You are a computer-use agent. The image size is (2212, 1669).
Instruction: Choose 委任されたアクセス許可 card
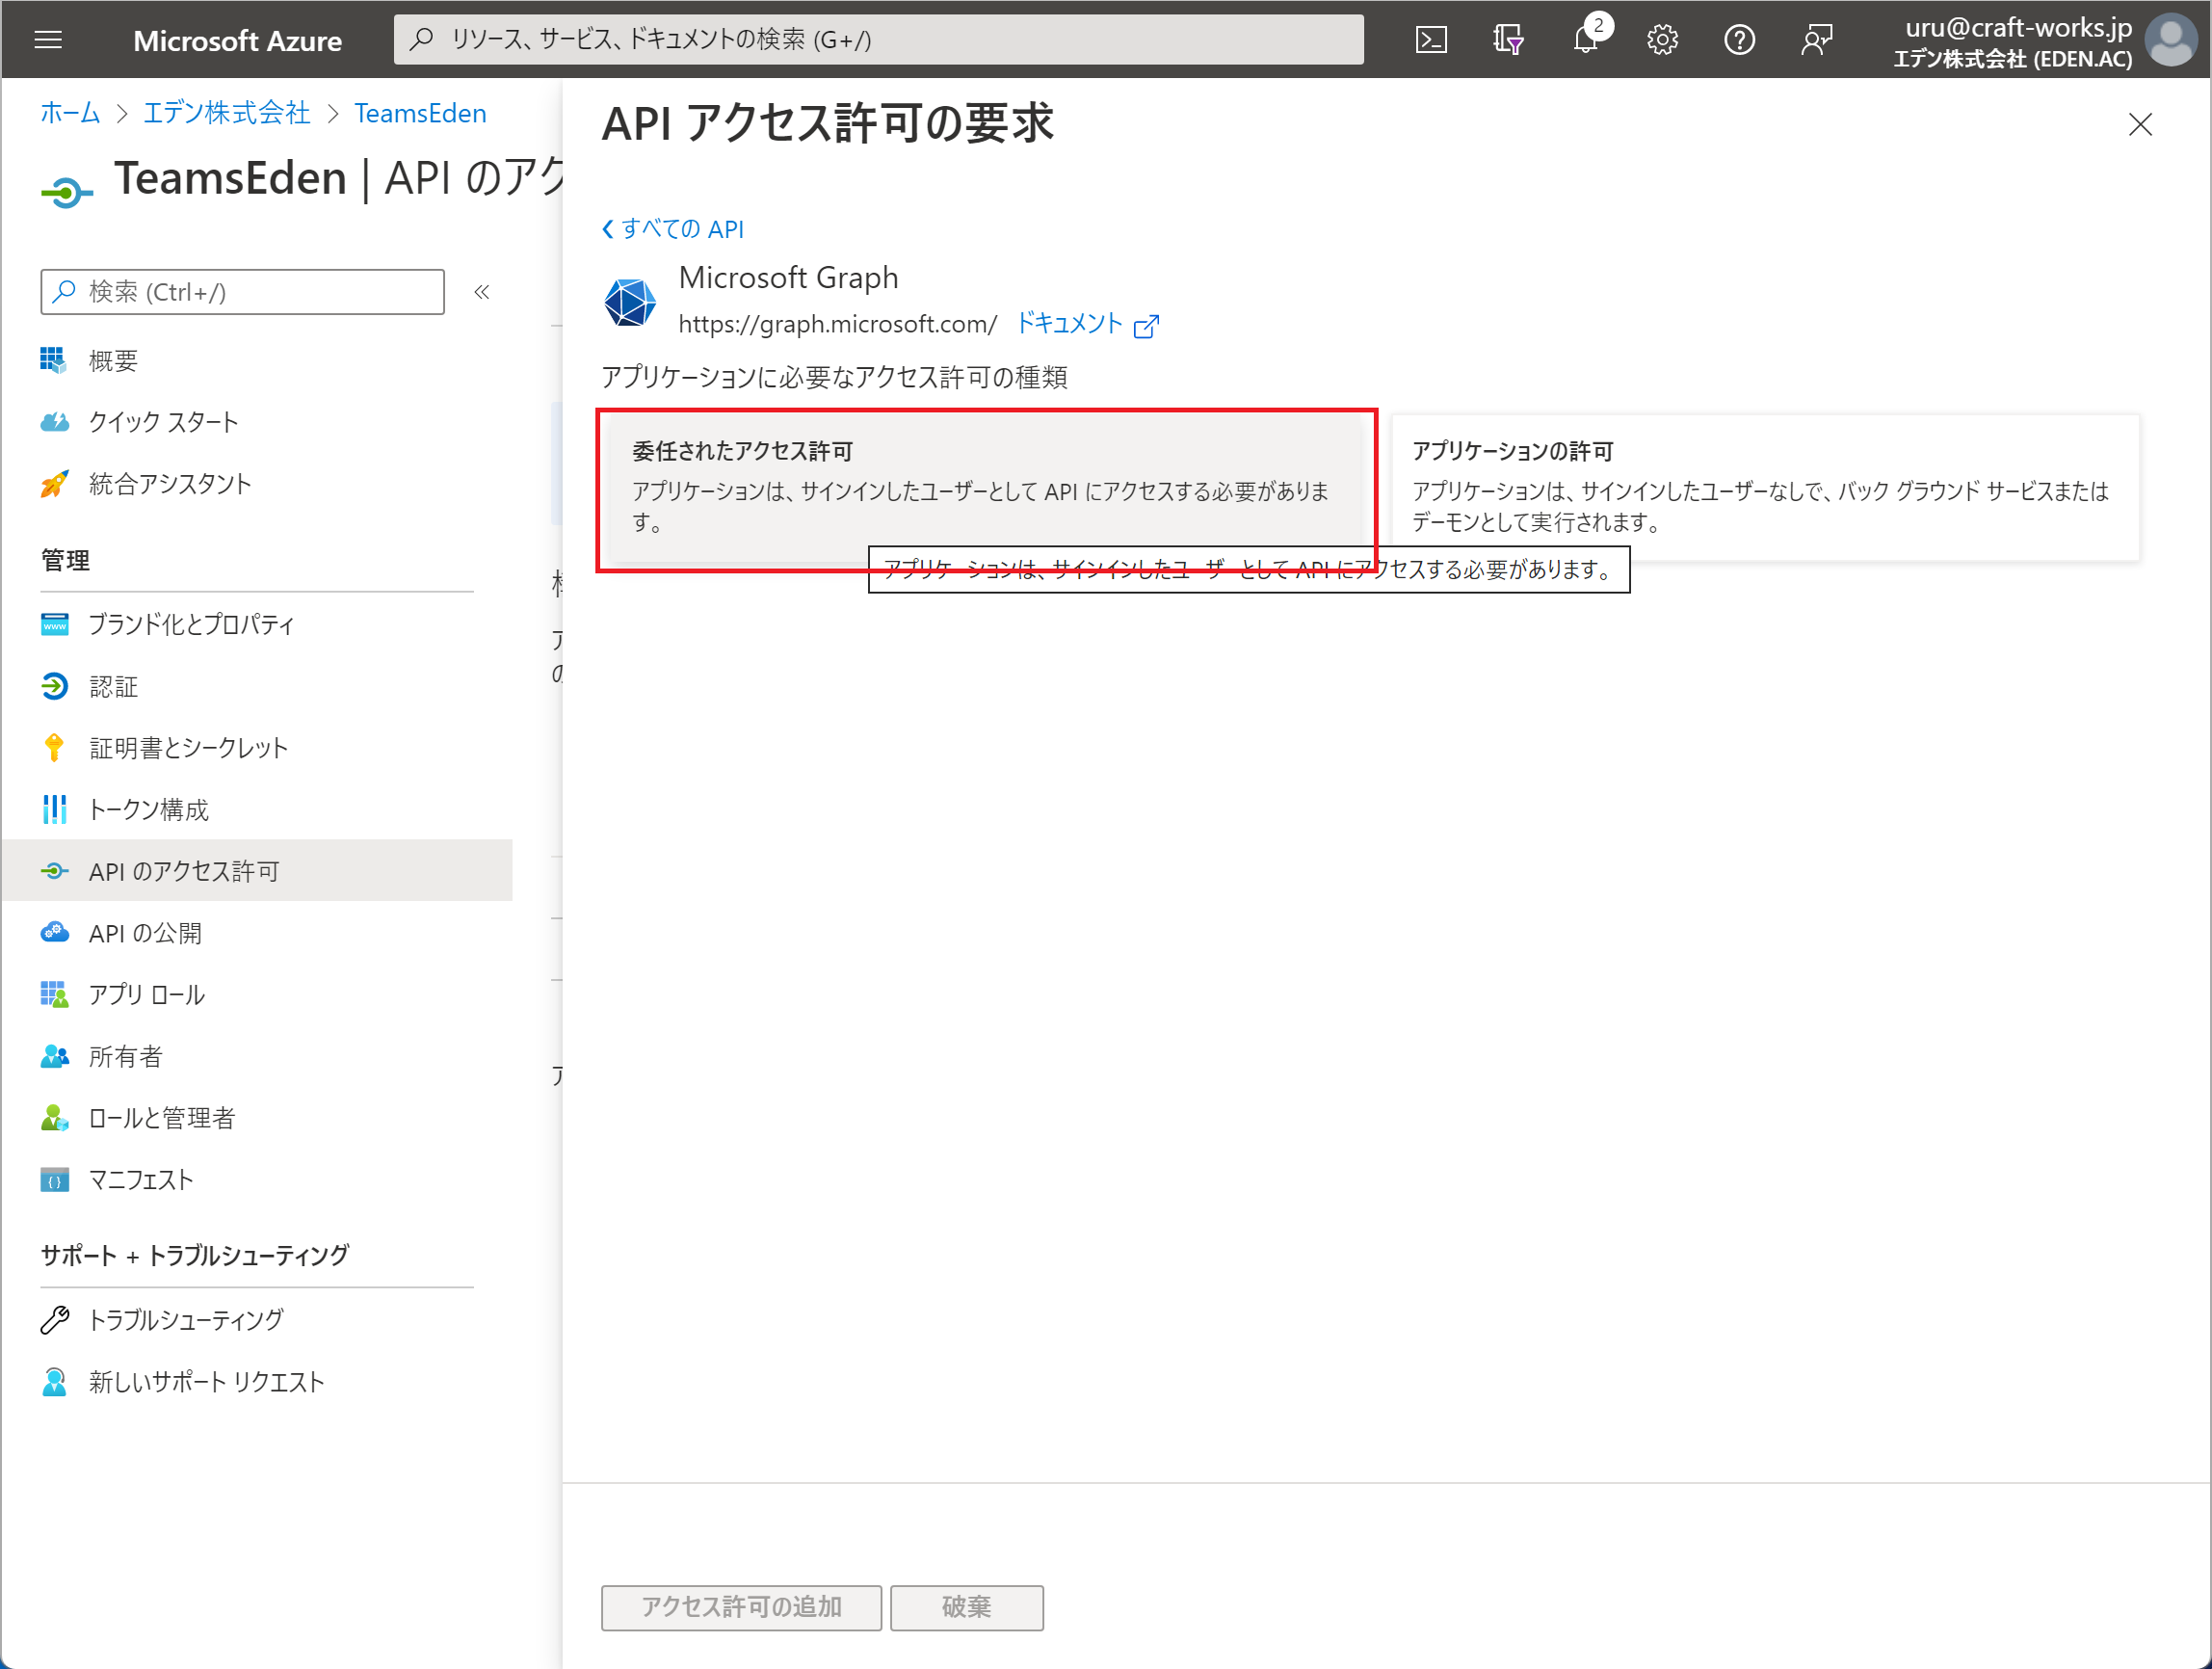coord(986,490)
